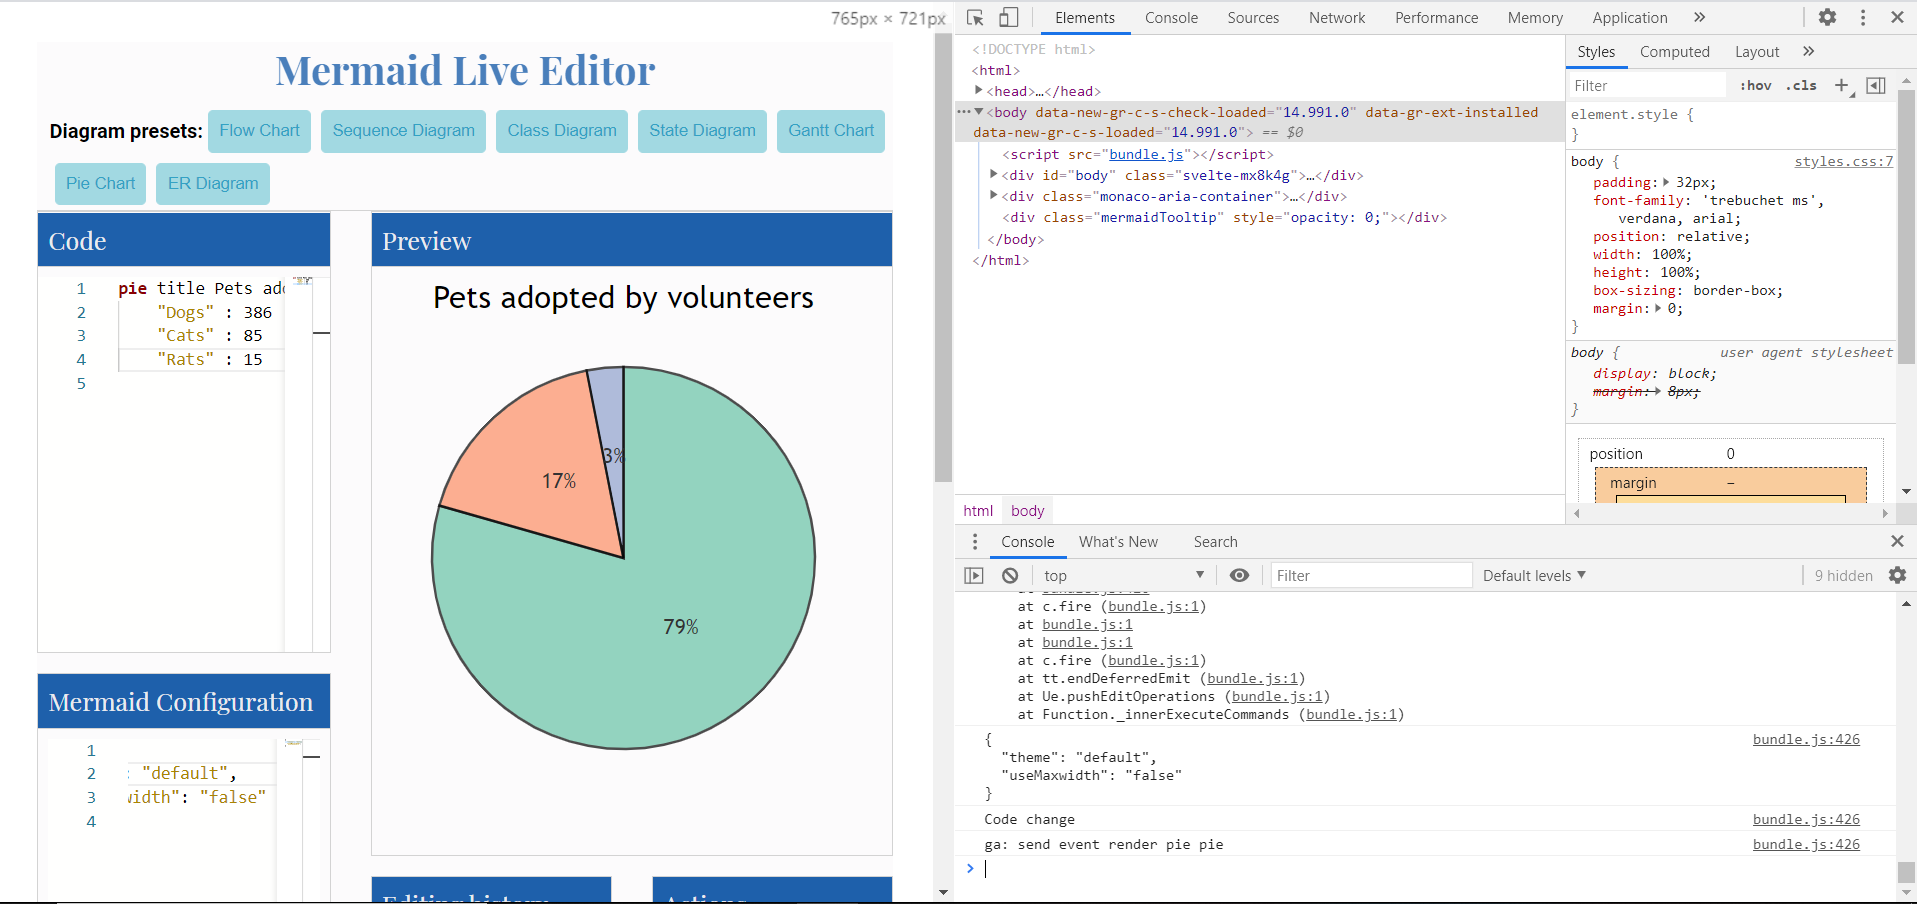Collapse the body element node
Screen dimensions: 1917x904
[x=978, y=112]
